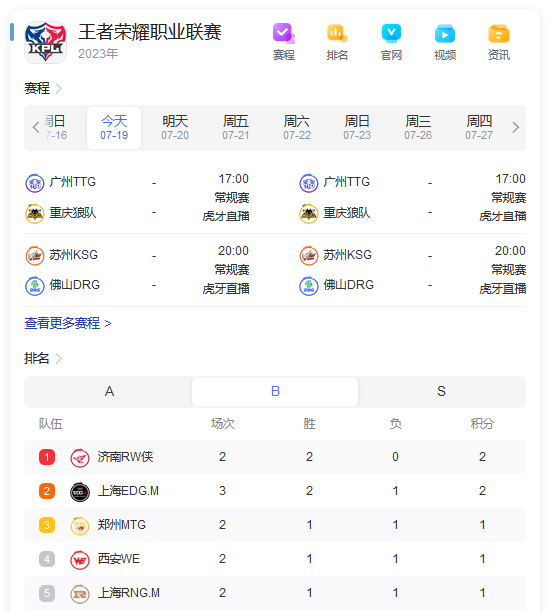Image resolution: width=553 pixels, height=612 pixels.
Task: Click the 济南RW侠 team logo
Action: (80, 457)
